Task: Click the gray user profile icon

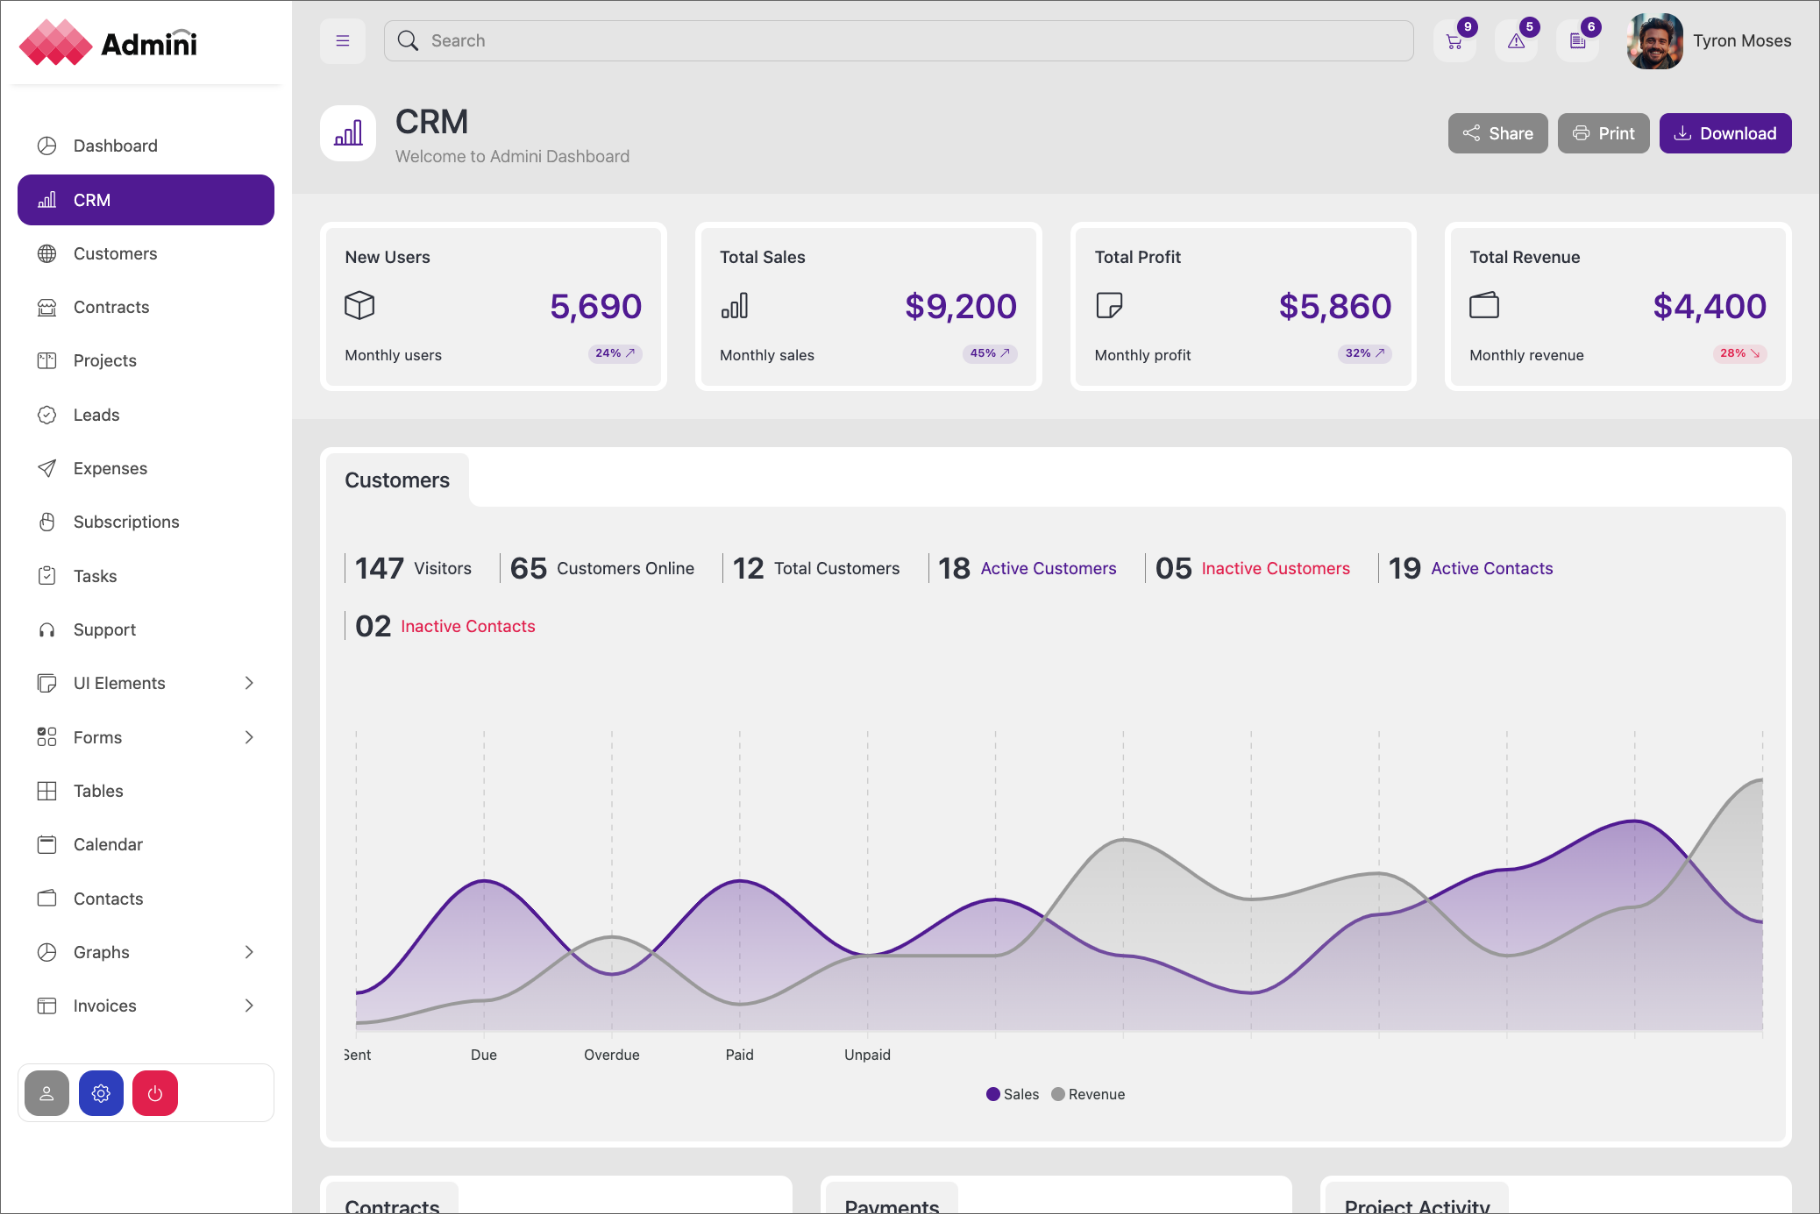Action: [47, 1093]
